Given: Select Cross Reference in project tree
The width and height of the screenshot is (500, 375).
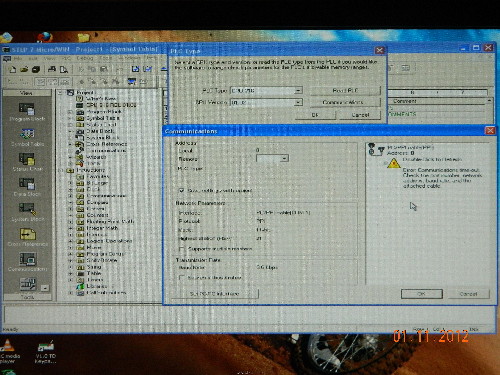Looking at the screenshot, I should [106, 144].
